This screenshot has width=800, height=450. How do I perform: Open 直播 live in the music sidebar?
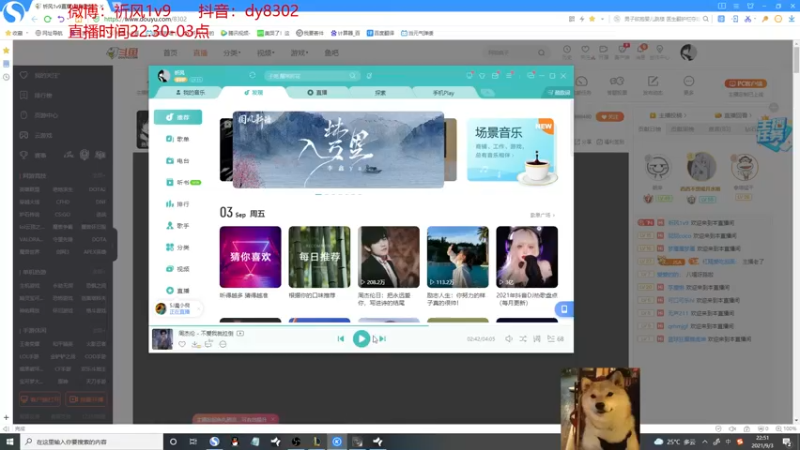[178, 291]
